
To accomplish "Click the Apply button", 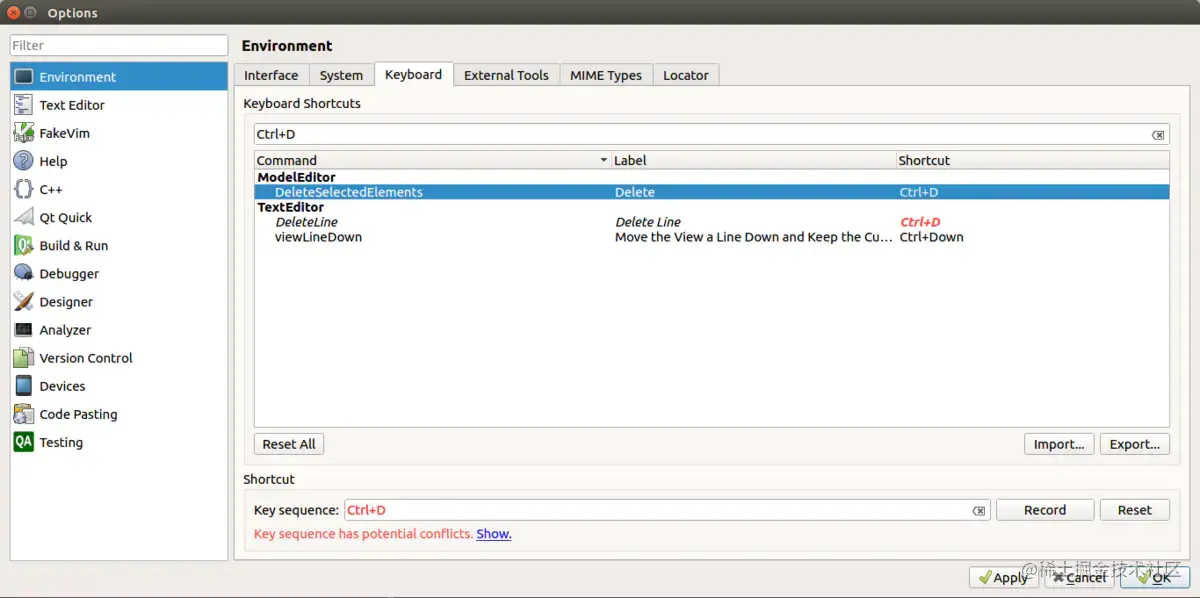I will pos(1003,577).
